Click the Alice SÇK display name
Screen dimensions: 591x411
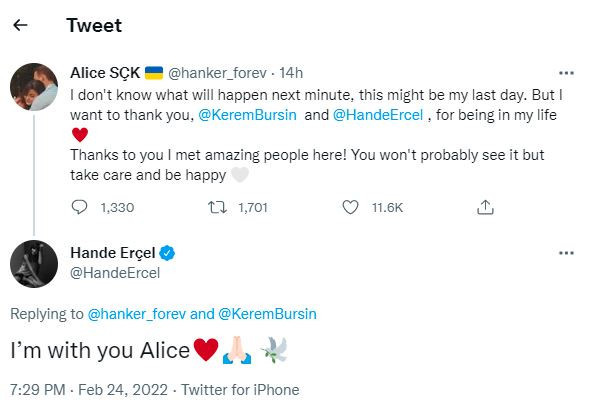(x=105, y=73)
